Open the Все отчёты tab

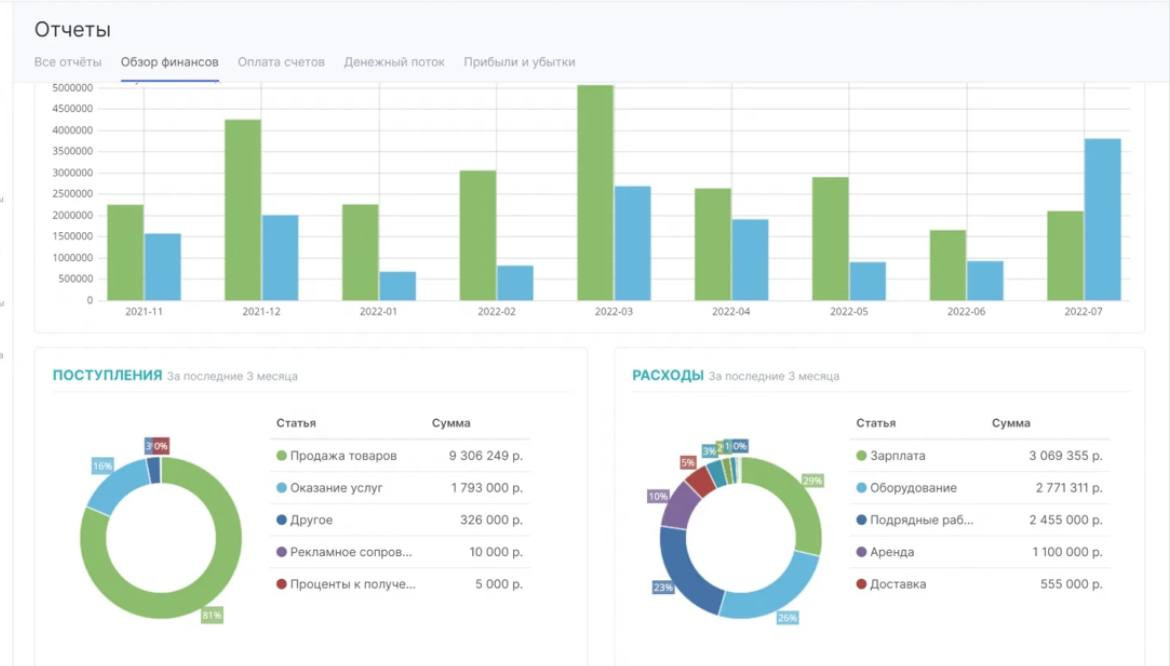67,62
